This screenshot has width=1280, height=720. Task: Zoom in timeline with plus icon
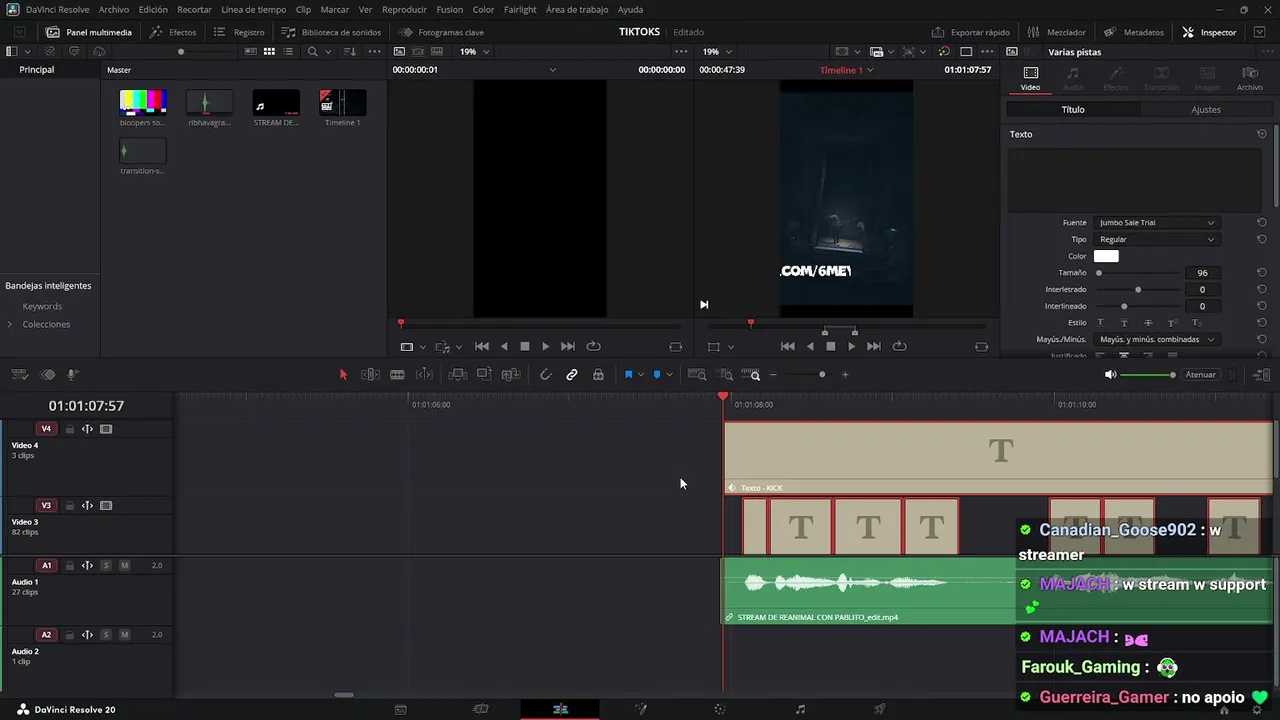(x=845, y=374)
